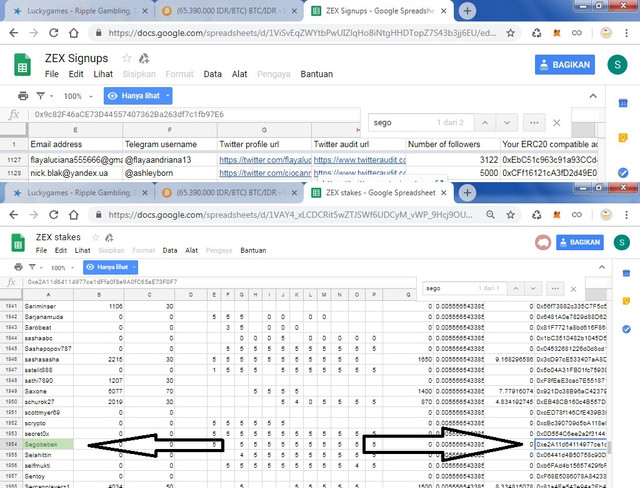Select row header 1954 in ZEX stakes

pyautogui.click(x=11, y=444)
